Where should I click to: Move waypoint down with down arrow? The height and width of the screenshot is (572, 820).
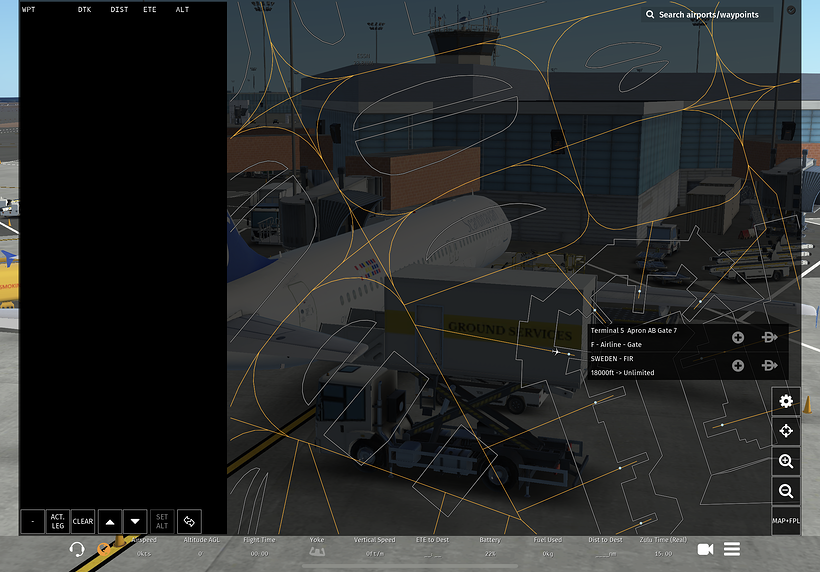coord(135,521)
